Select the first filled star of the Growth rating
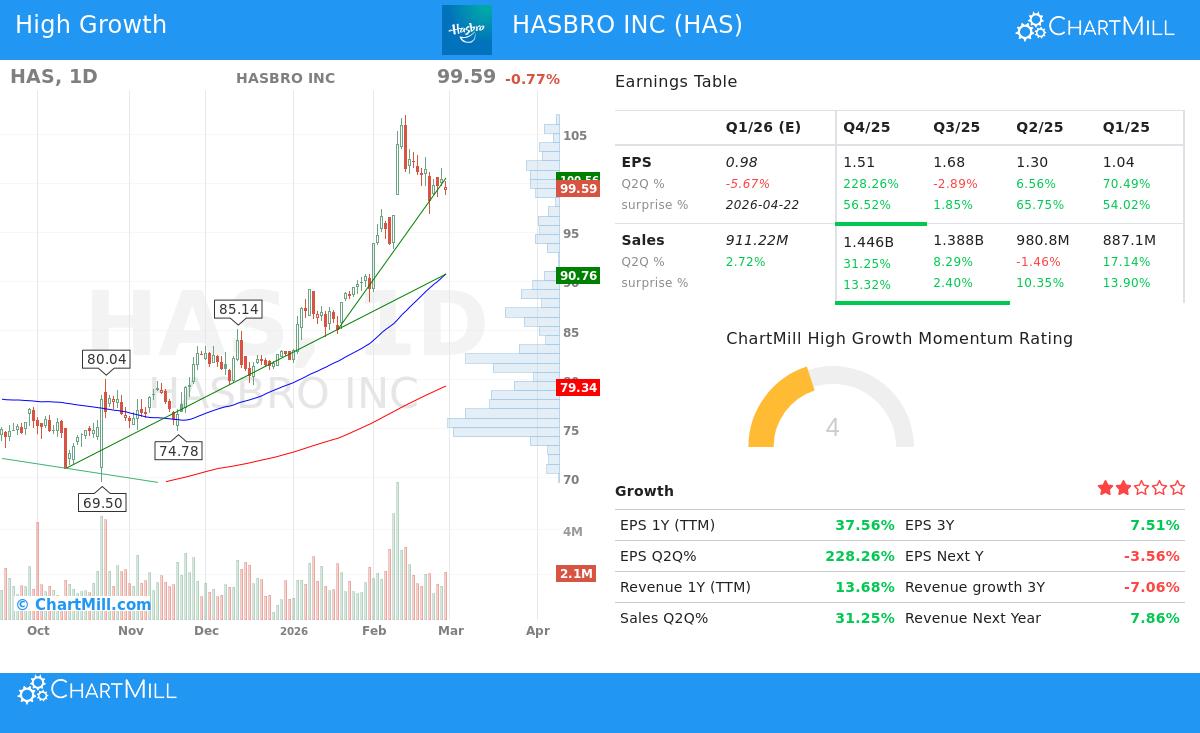 (1105, 488)
